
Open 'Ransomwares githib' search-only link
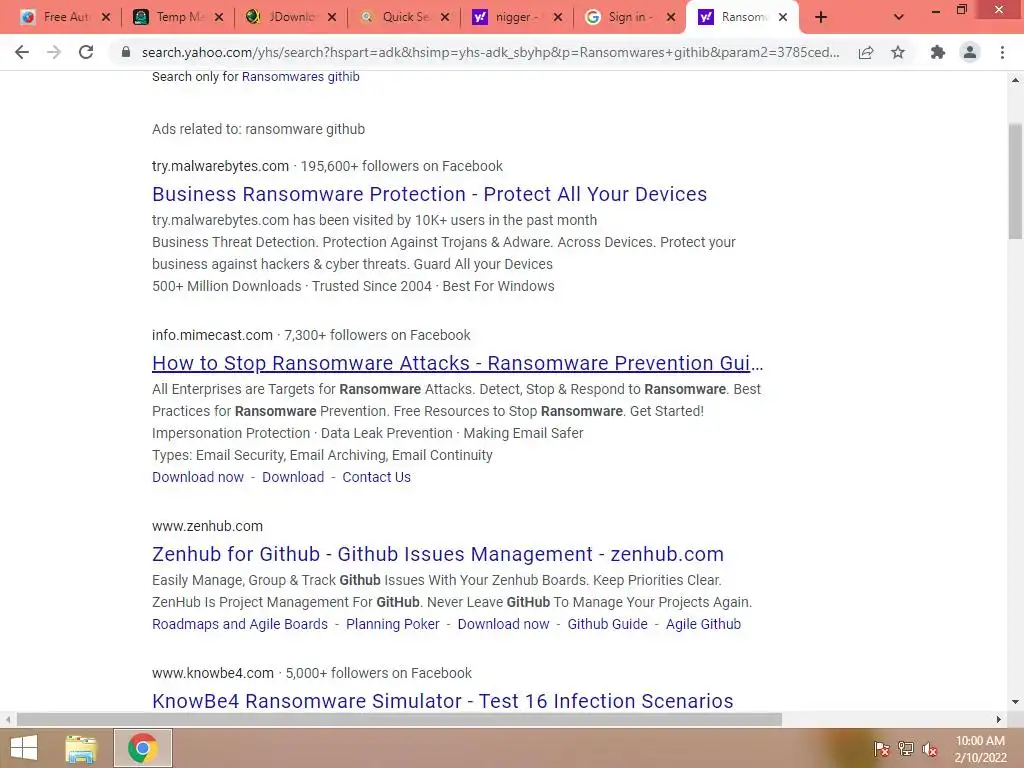300,76
